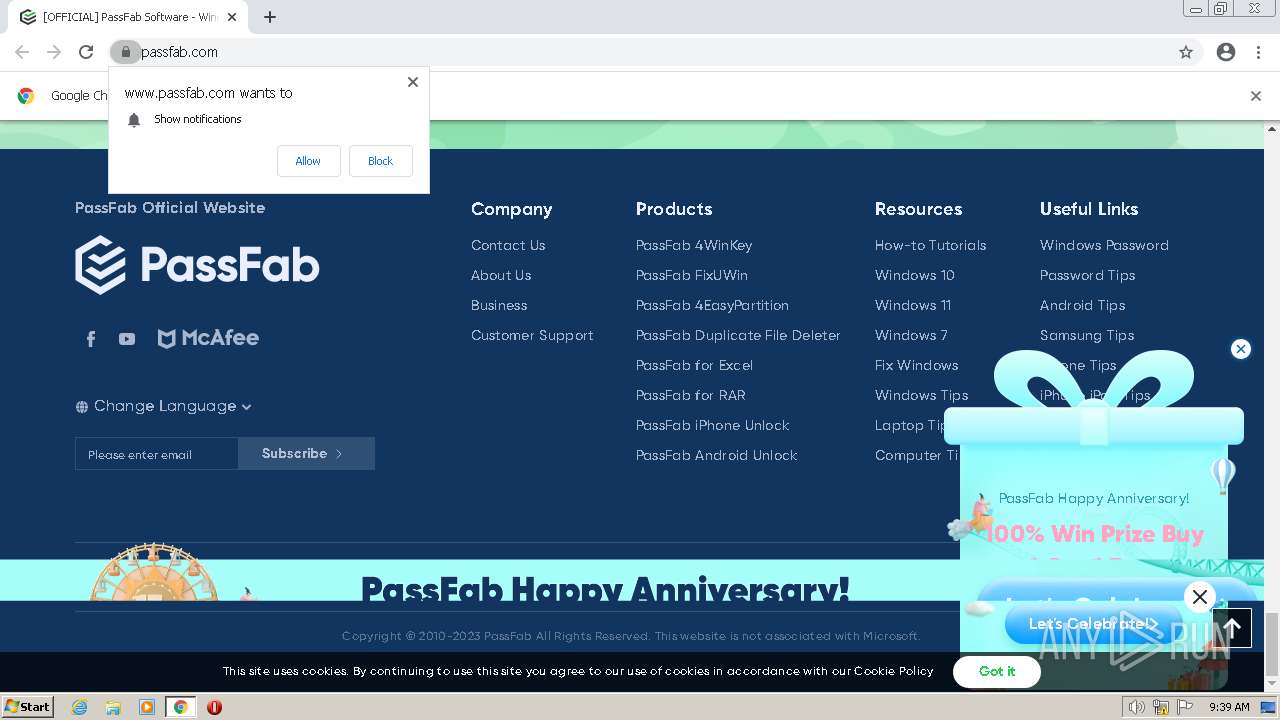The height and width of the screenshot is (720, 1280).
Task: Open the Business link
Action: [499, 305]
